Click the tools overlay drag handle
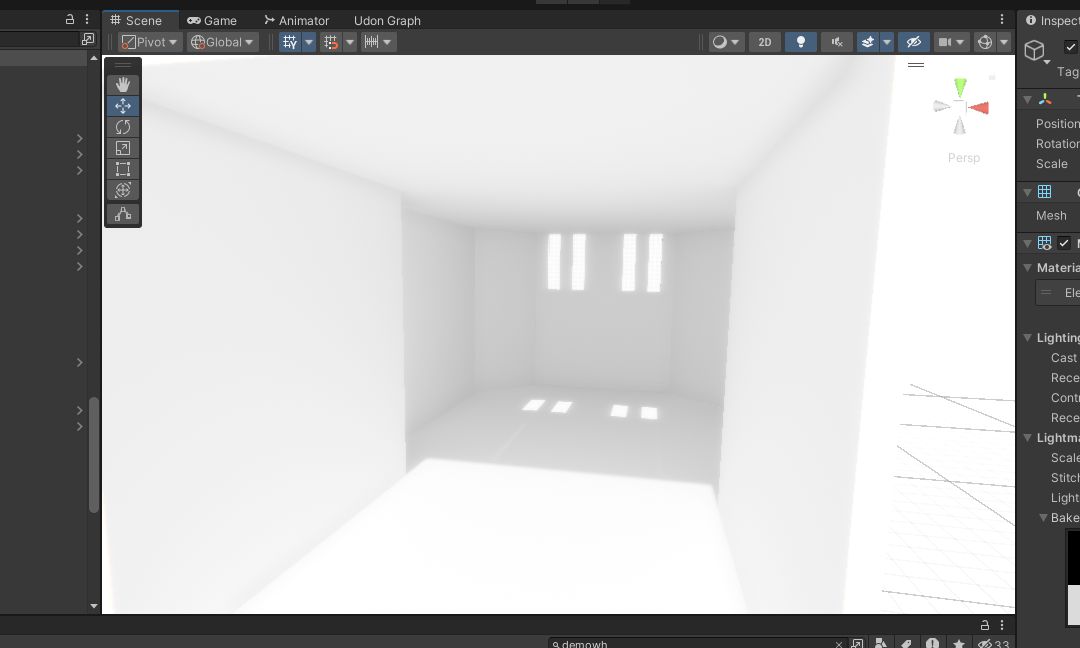The image size is (1080, 648). coord(123,65)
